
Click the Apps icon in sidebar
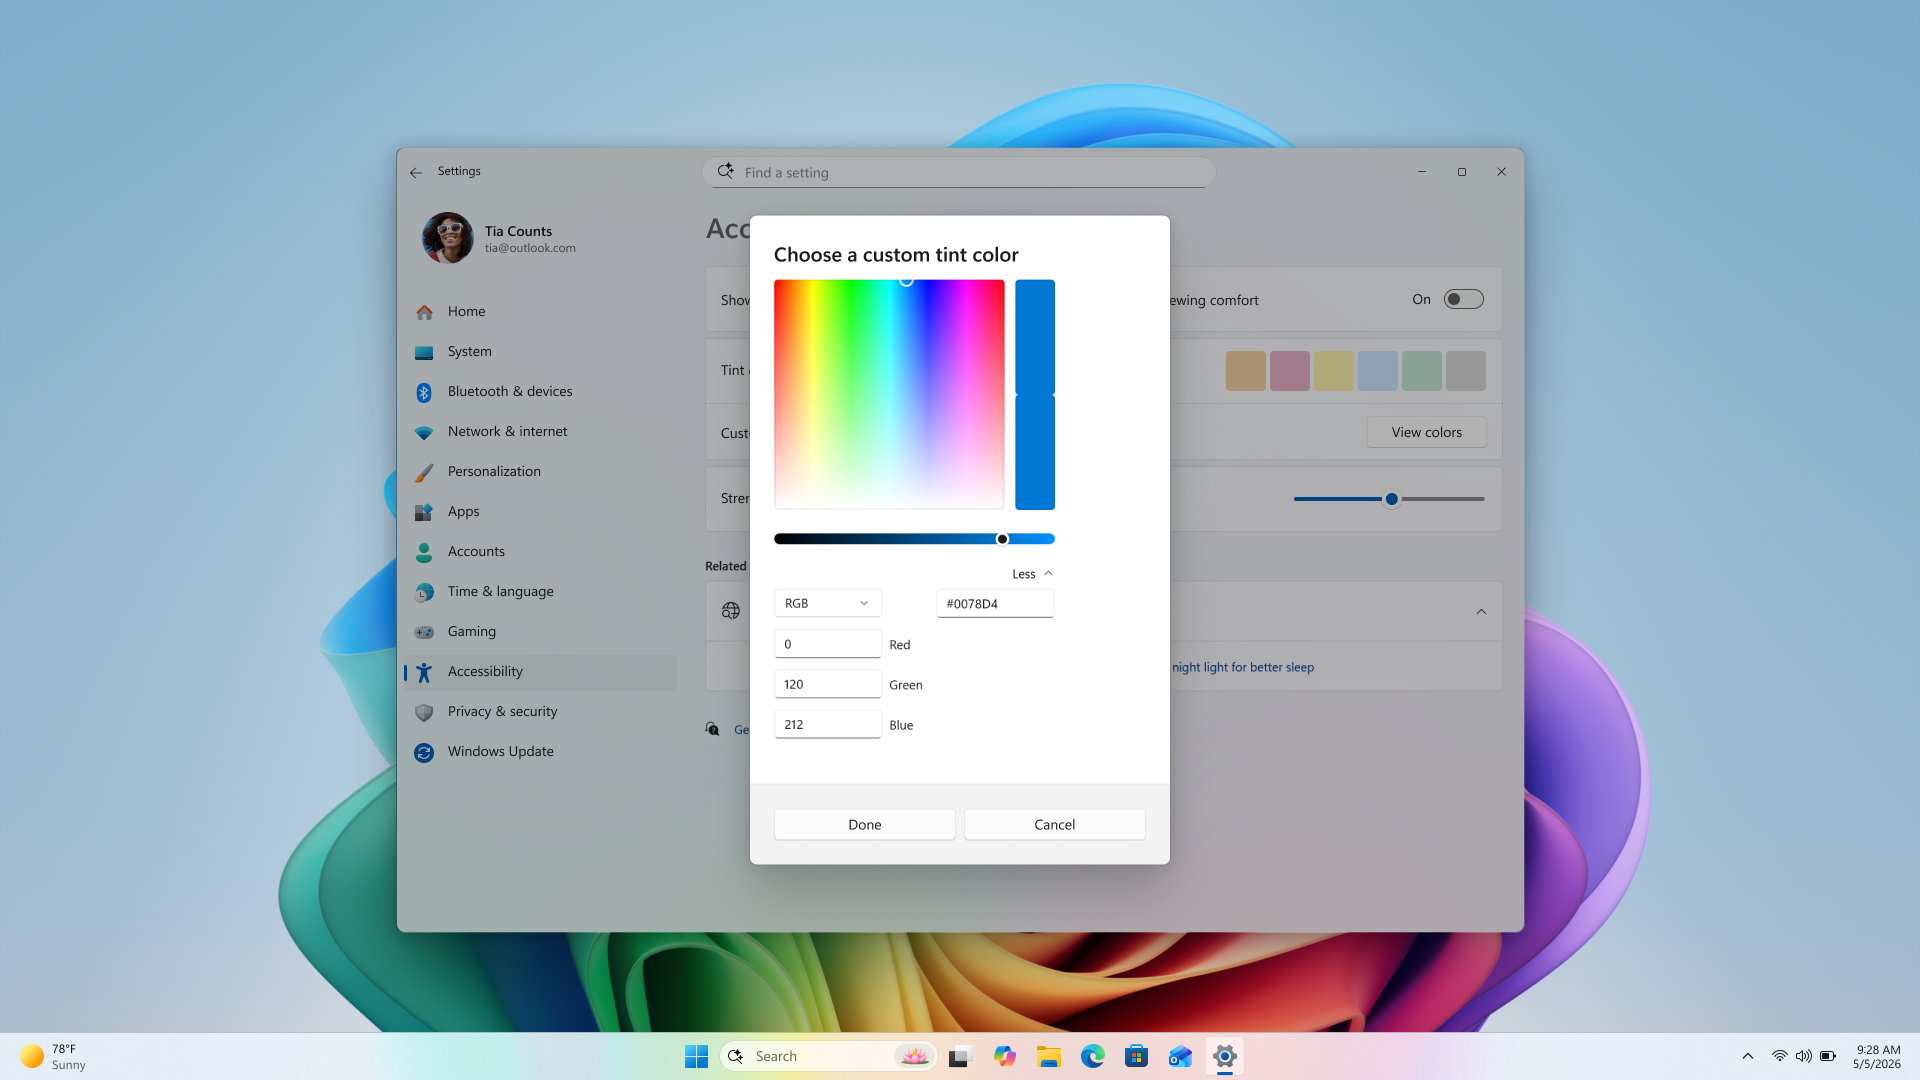click(424, 512)
